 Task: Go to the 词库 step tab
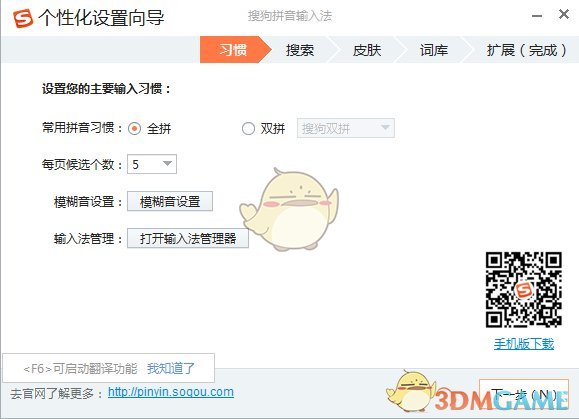tap(434, 50)
